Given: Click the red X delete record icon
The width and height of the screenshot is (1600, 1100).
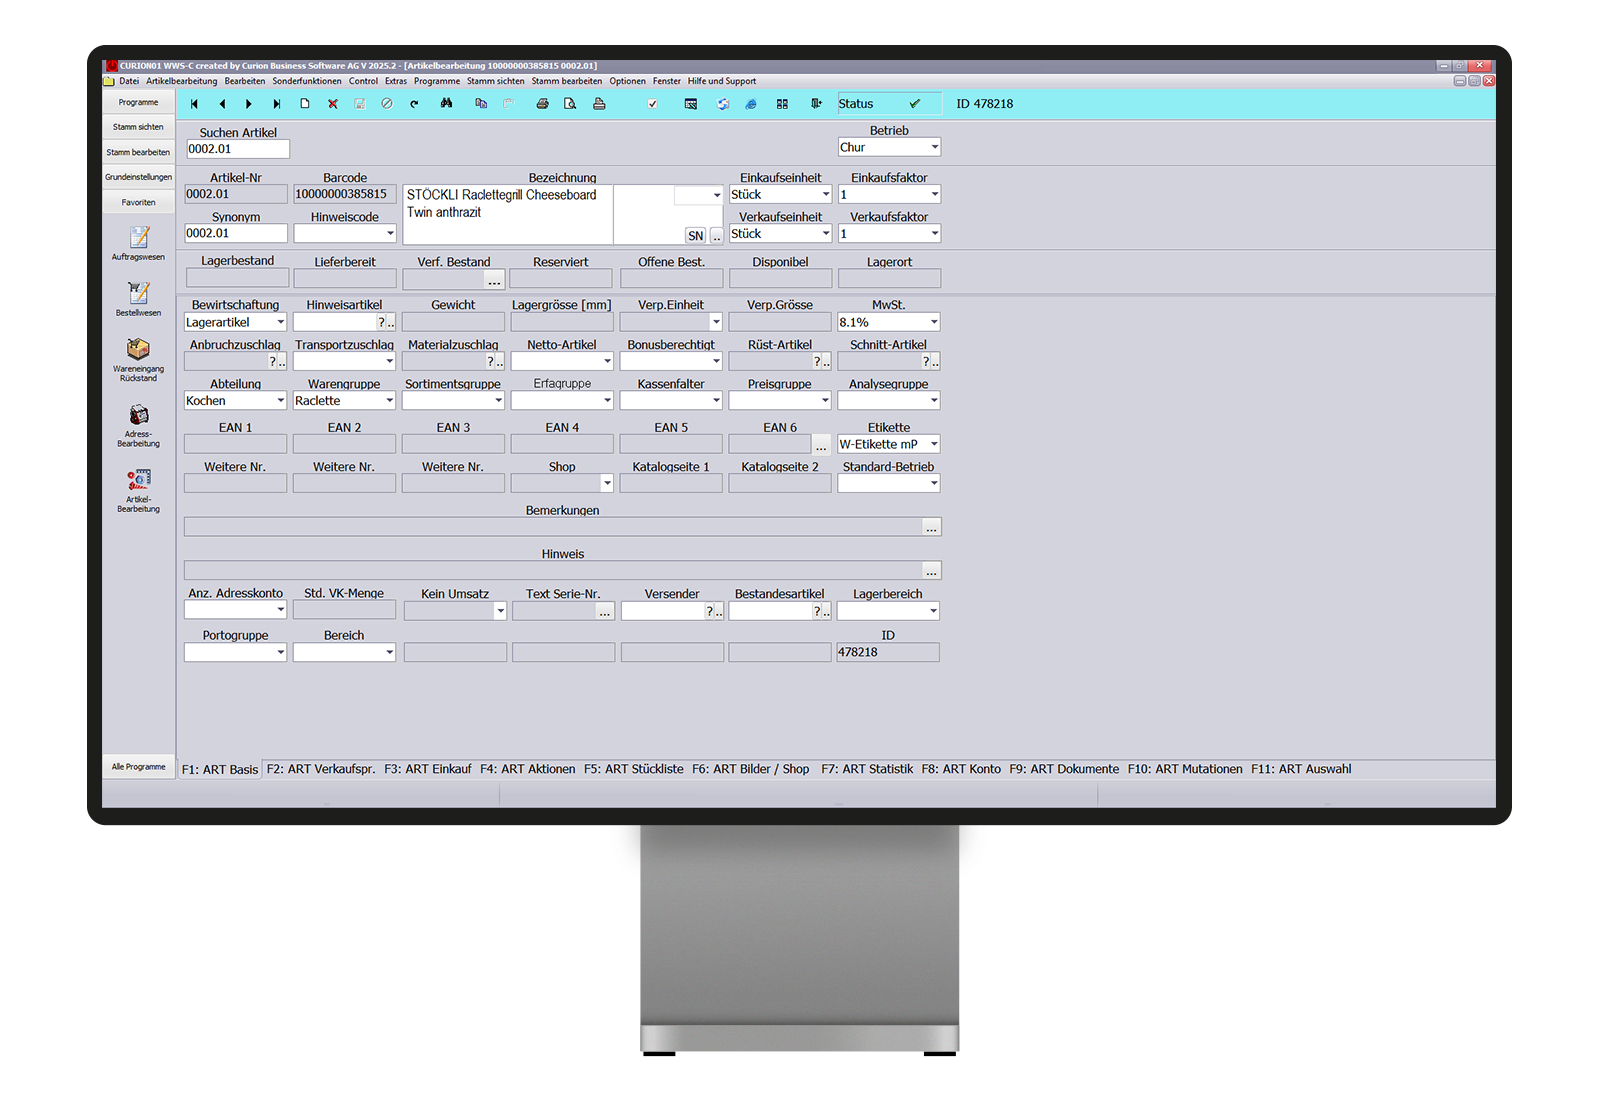Looking at the screenshot, I should [x=333, y=104].
